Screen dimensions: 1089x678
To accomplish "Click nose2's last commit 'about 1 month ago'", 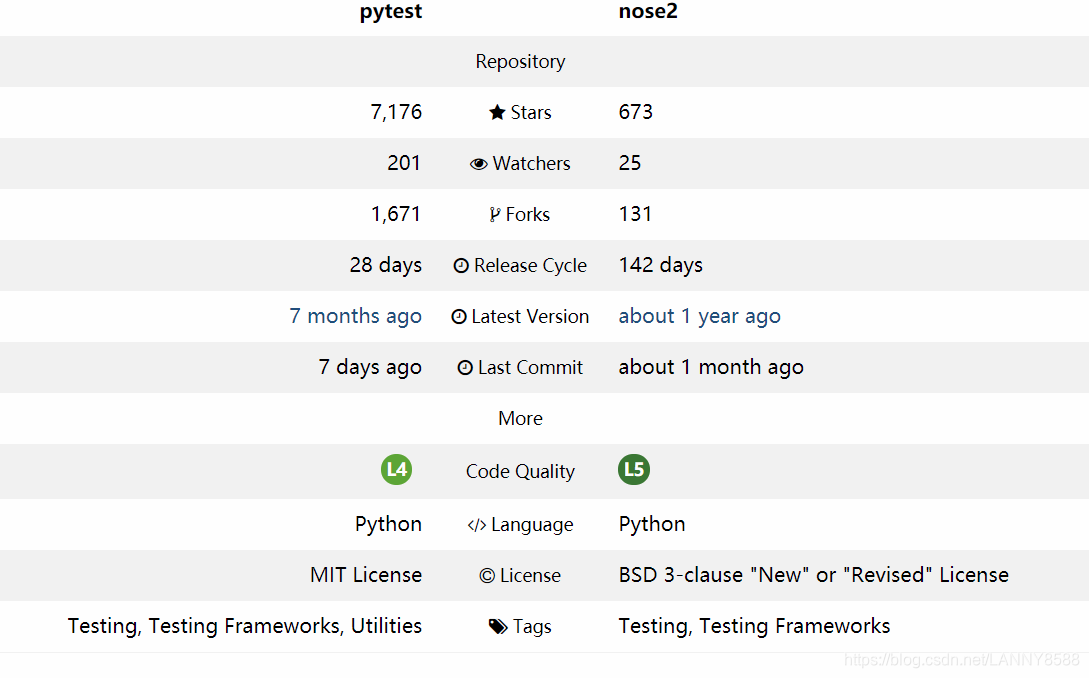I will point(711,367).
